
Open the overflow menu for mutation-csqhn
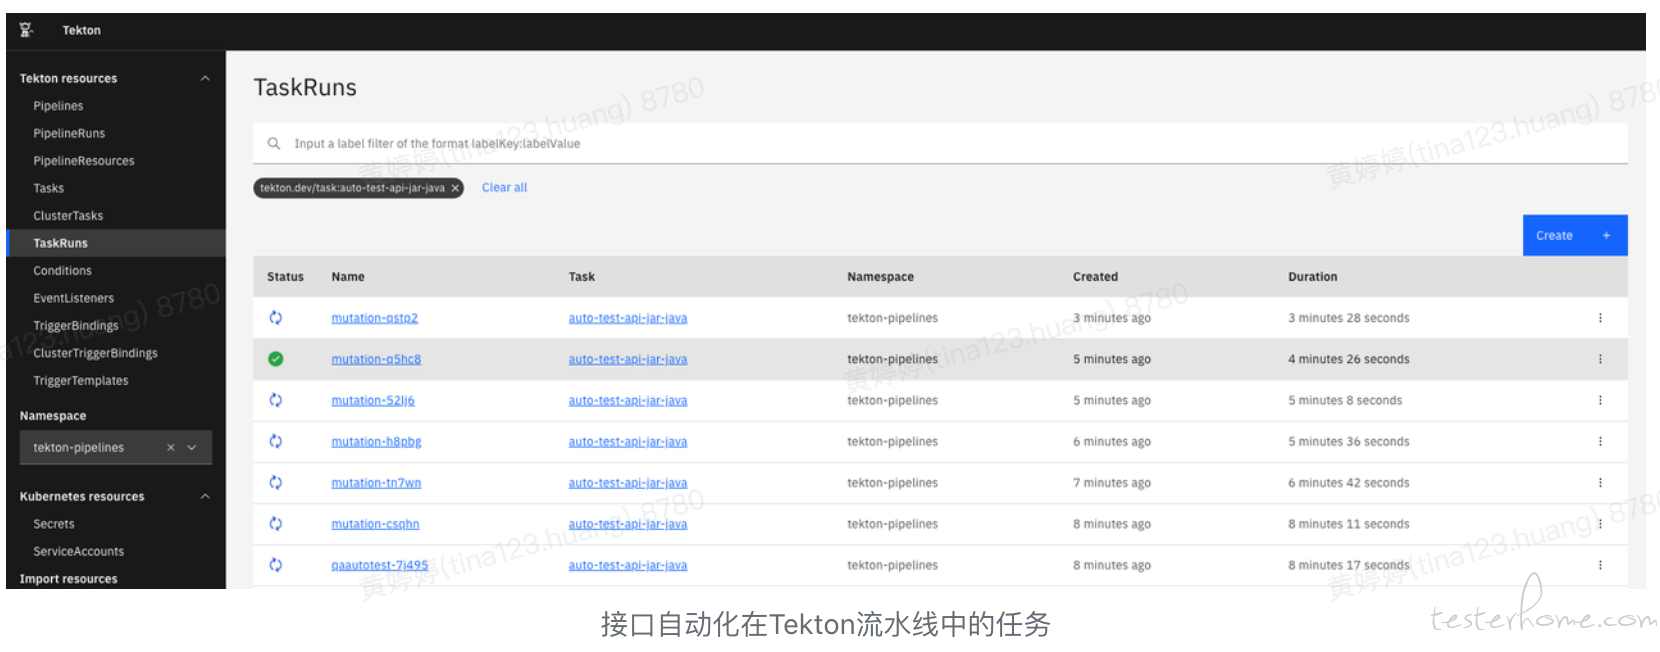click(x=1600, y=524)
